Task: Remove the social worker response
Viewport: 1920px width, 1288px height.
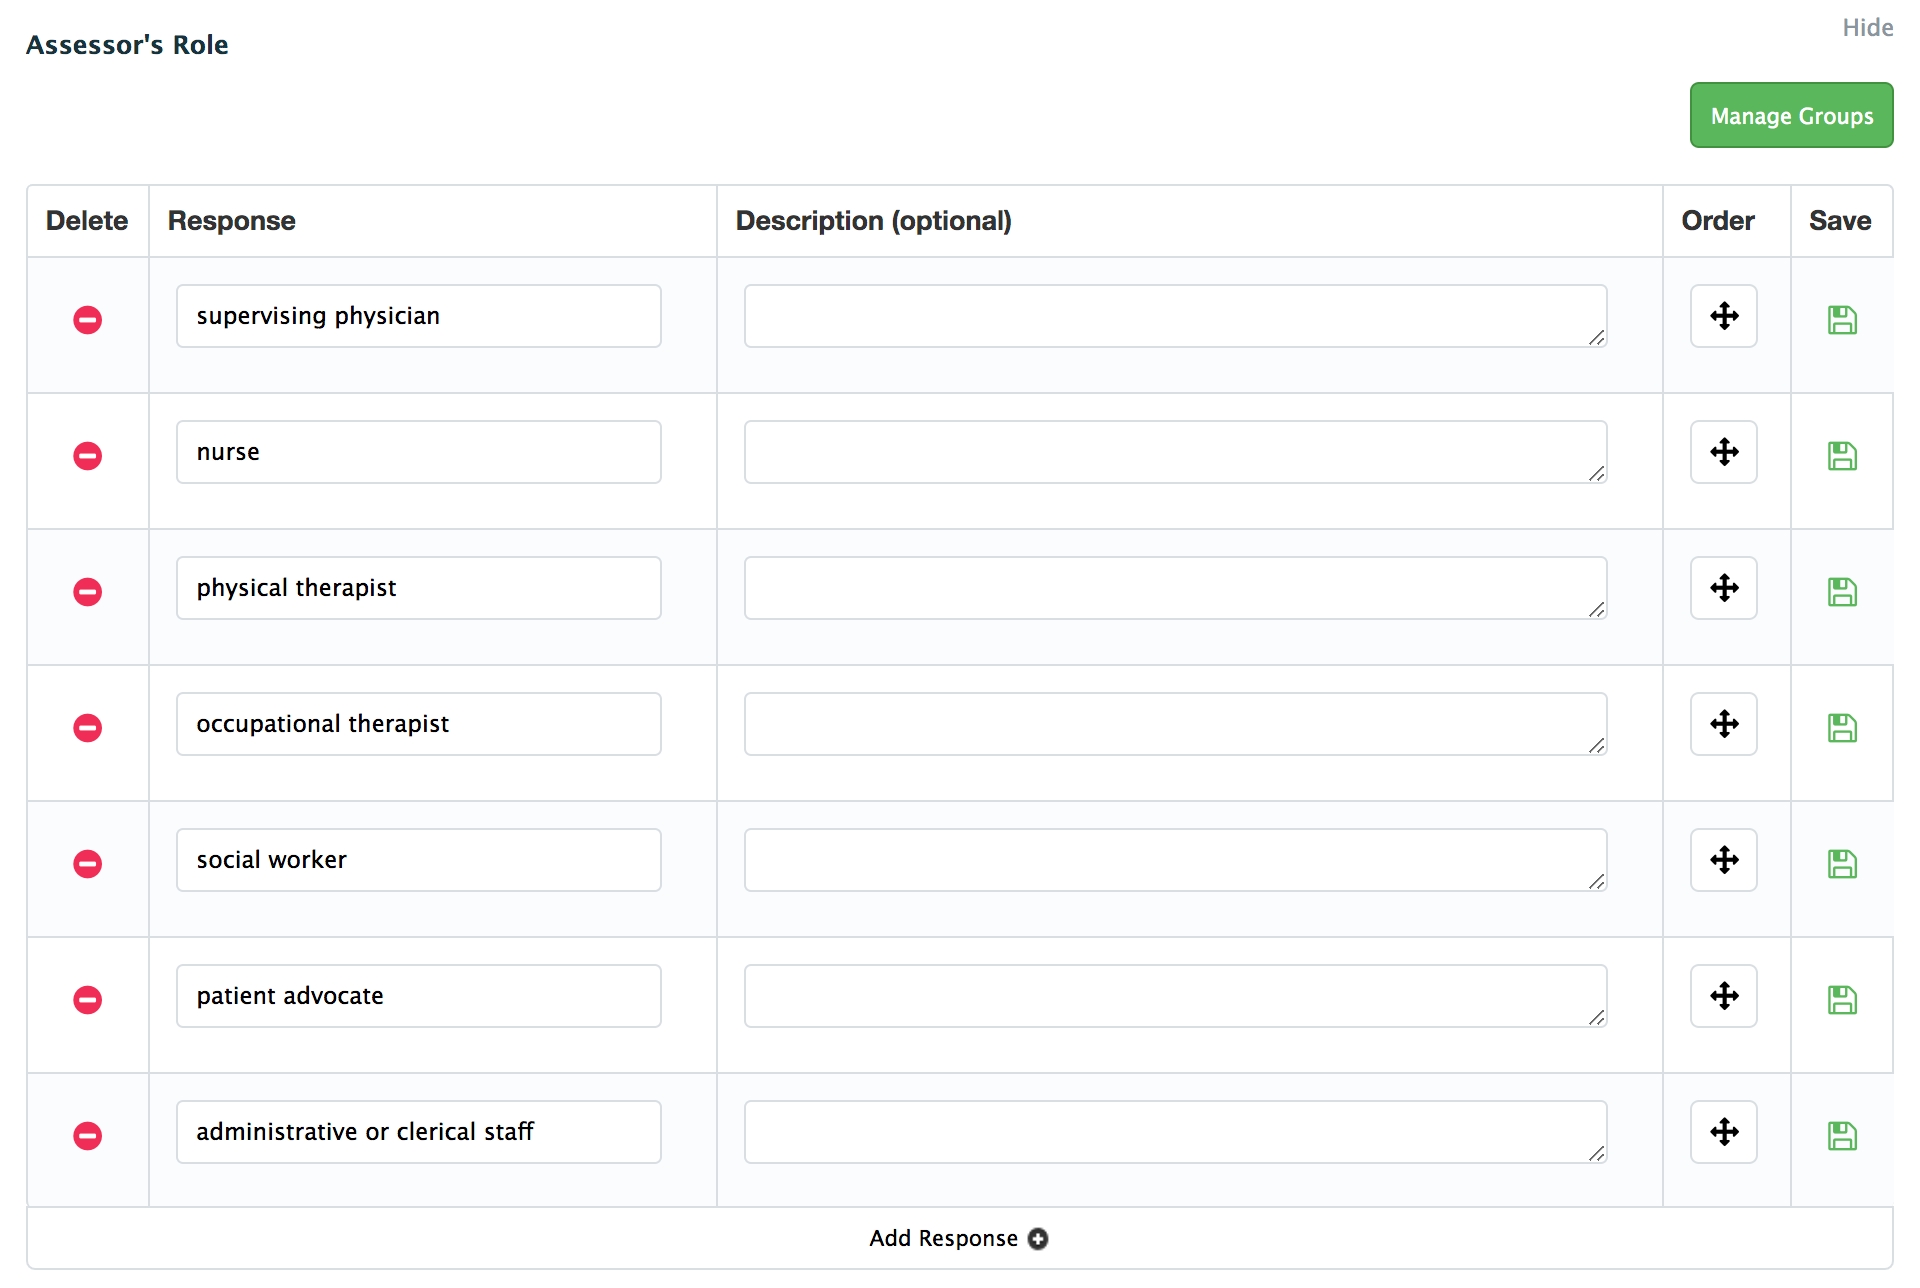Action: coord(88,864)
